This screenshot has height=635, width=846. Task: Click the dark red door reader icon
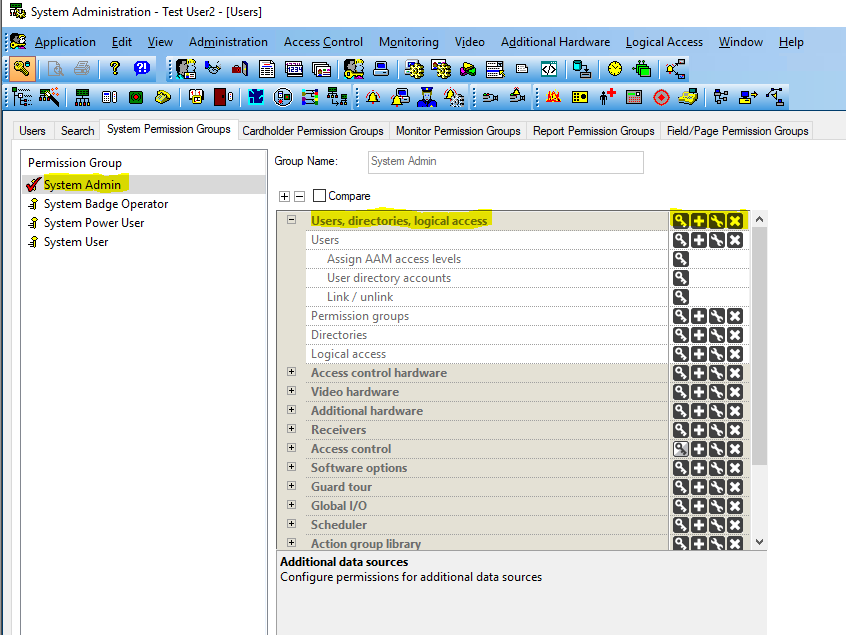tap(223, 97)
